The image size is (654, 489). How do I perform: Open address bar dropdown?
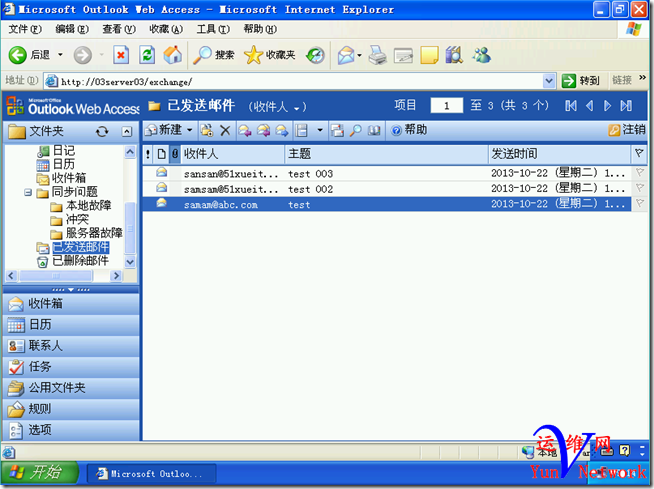coord(549,81)
